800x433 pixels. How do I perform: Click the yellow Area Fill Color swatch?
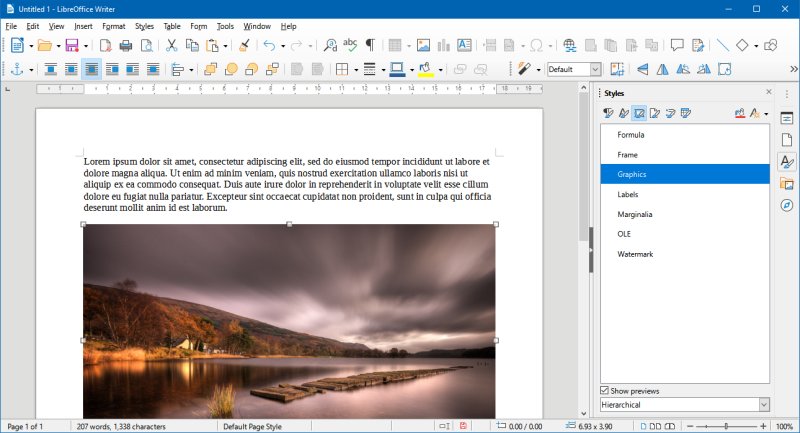426,69
